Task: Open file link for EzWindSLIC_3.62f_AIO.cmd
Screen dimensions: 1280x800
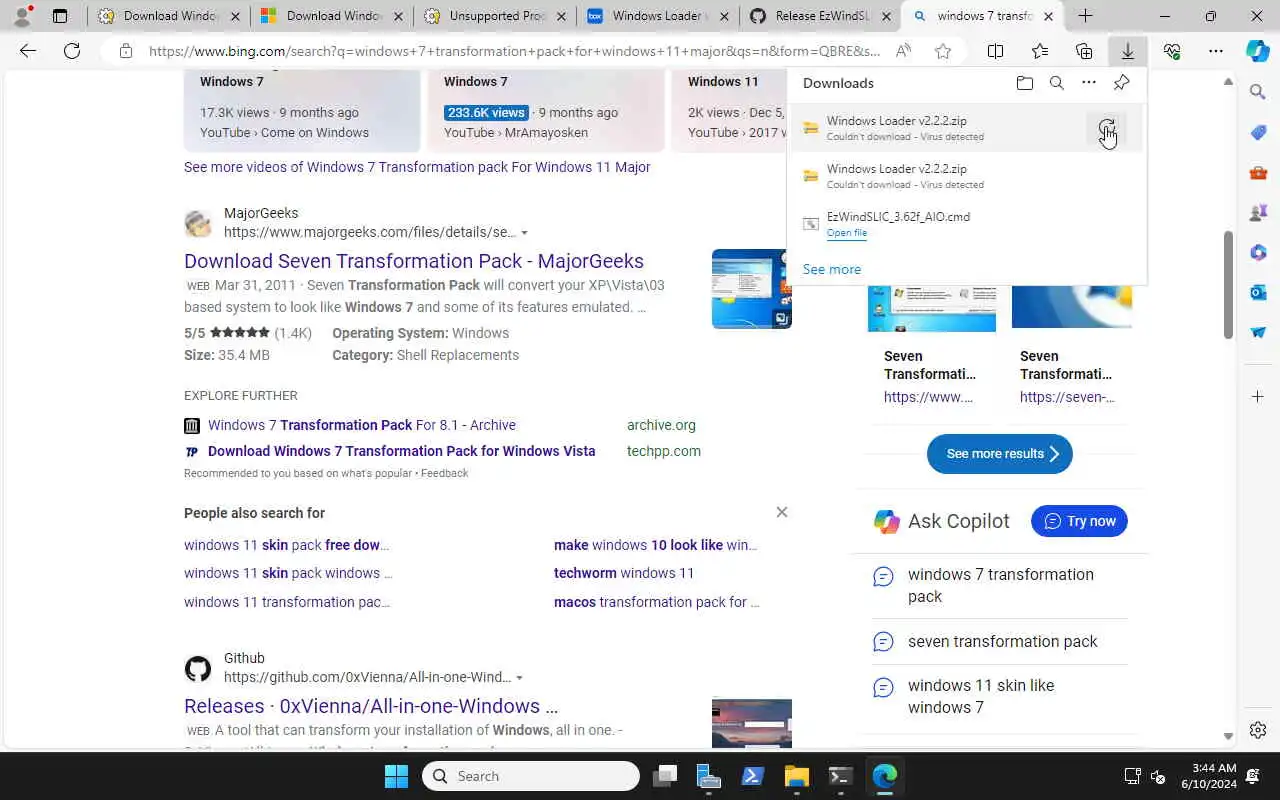Action: pos(847,233)
